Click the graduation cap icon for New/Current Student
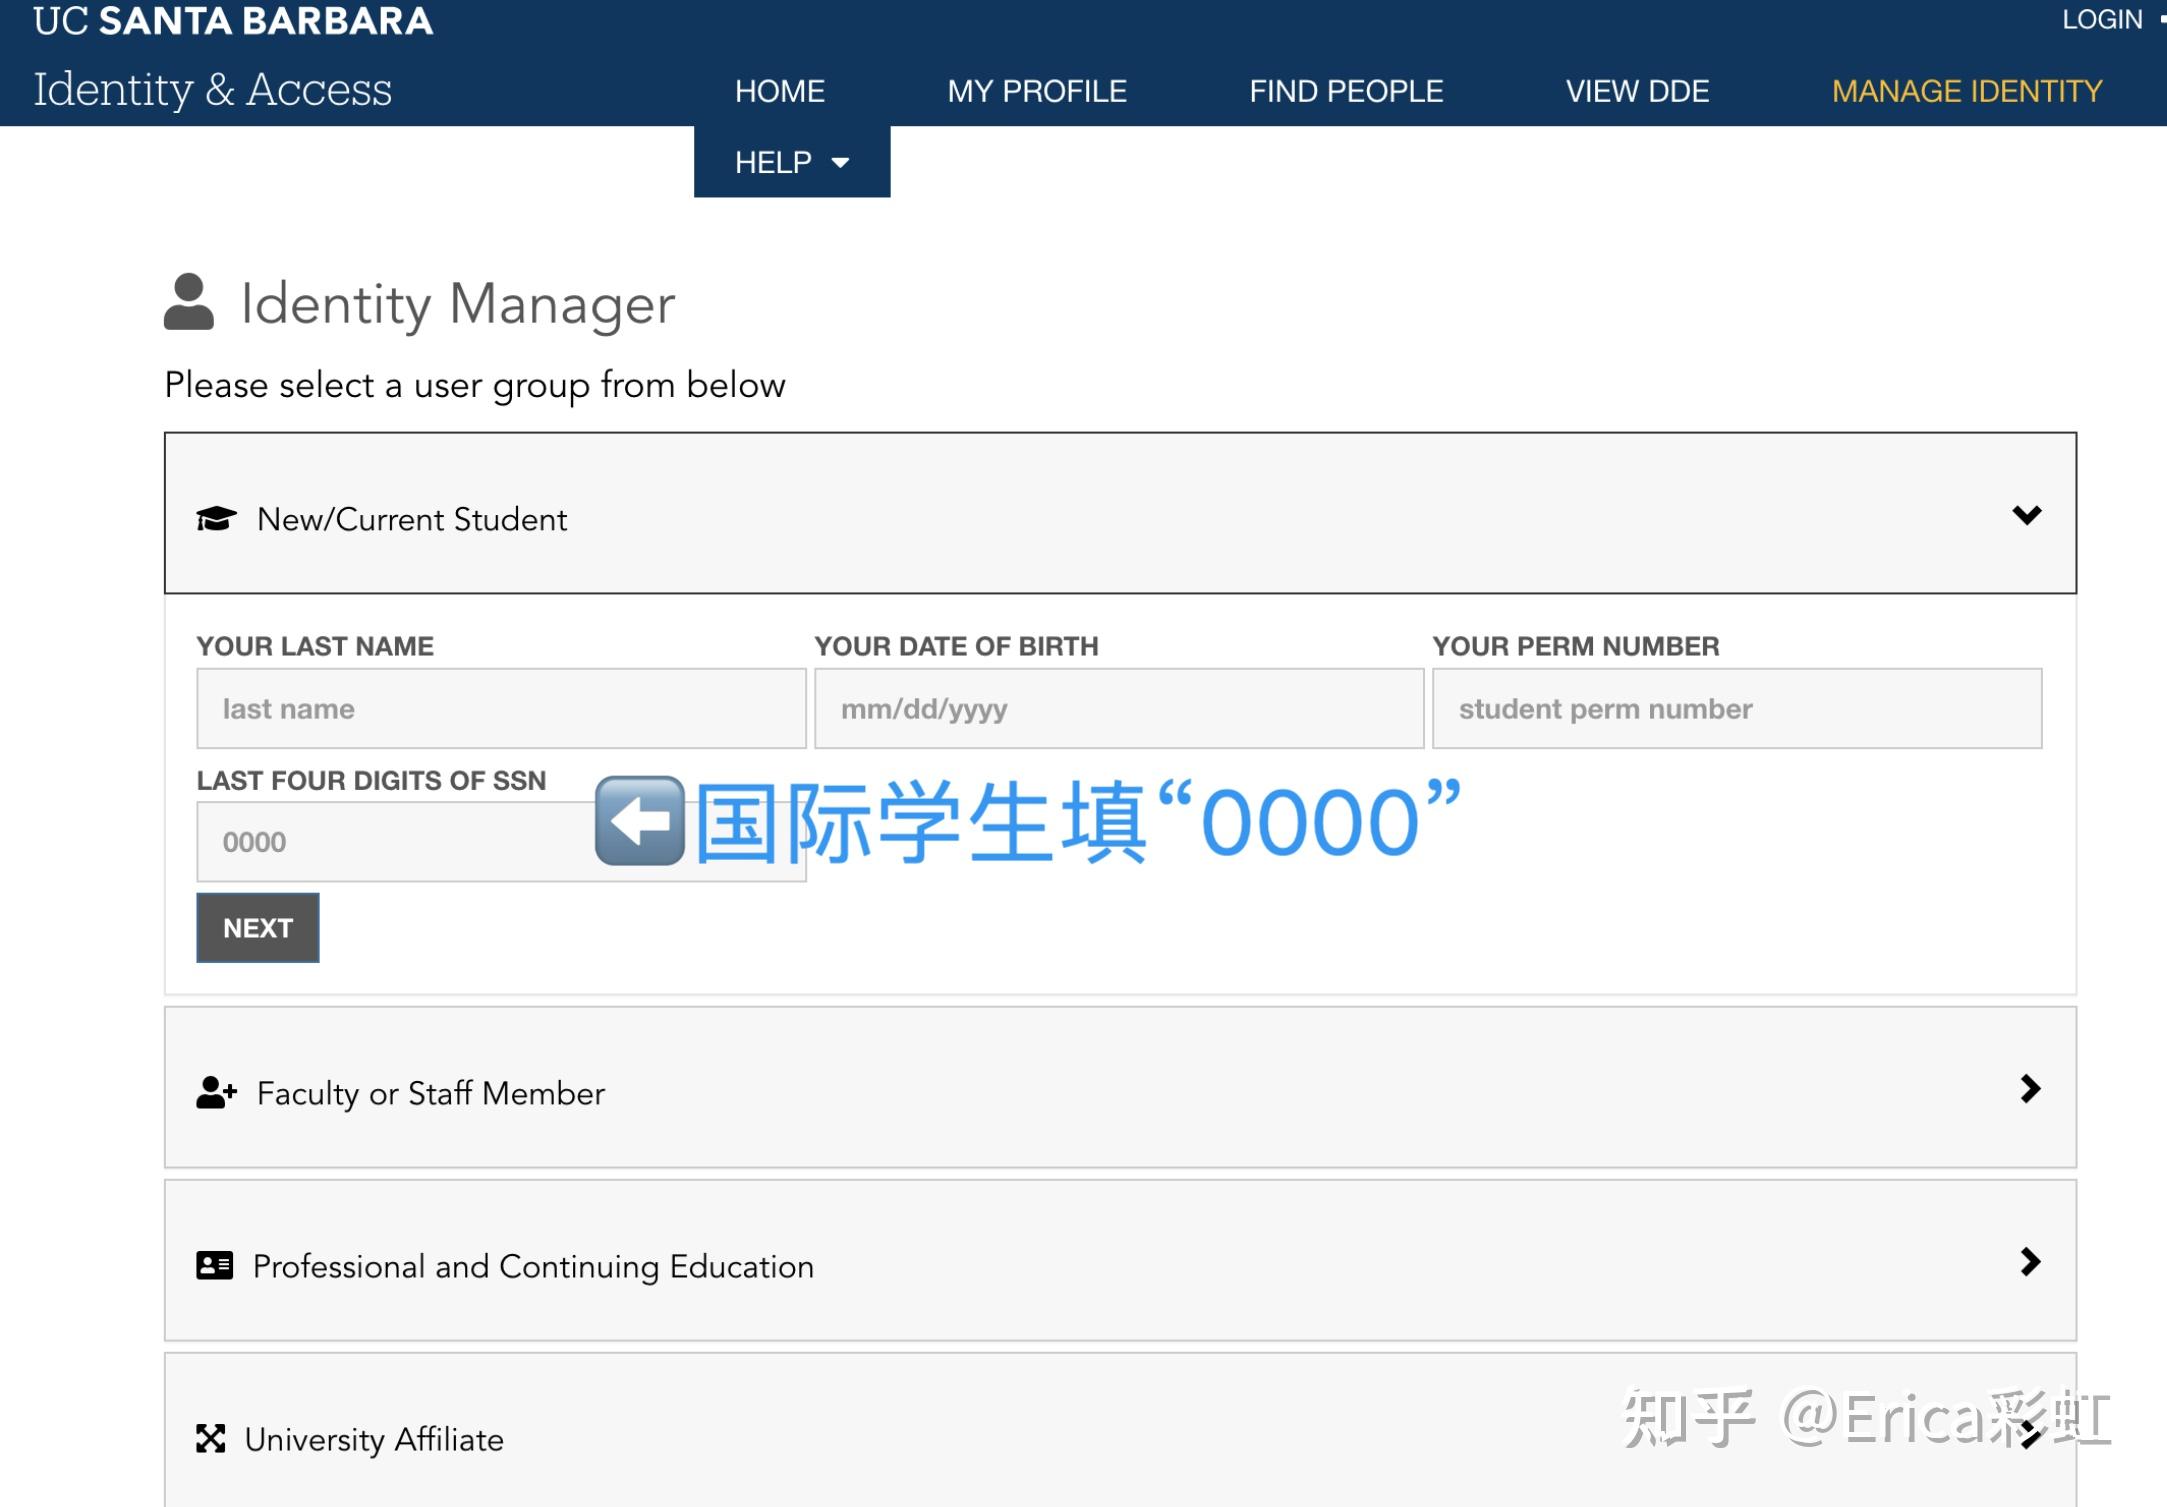The height and width of the screenshot is (1507, 2167). (x=216, y=518)
